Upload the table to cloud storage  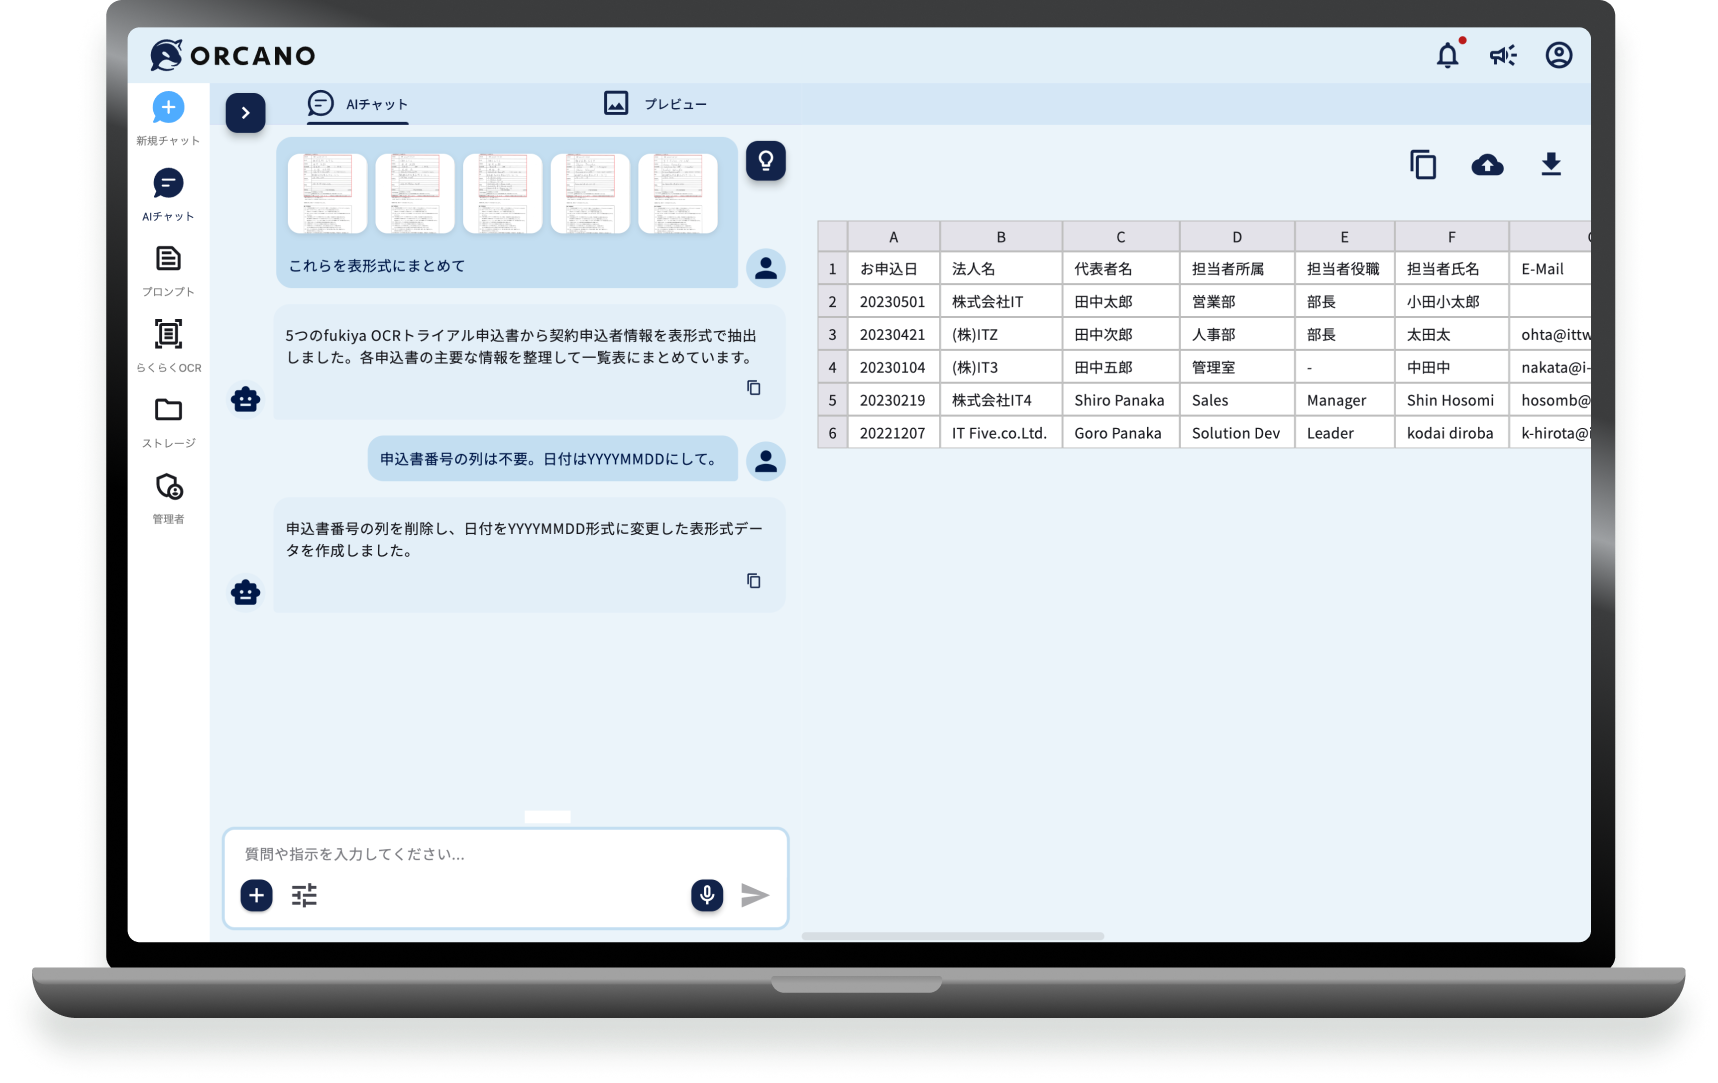pos(1487,165)
